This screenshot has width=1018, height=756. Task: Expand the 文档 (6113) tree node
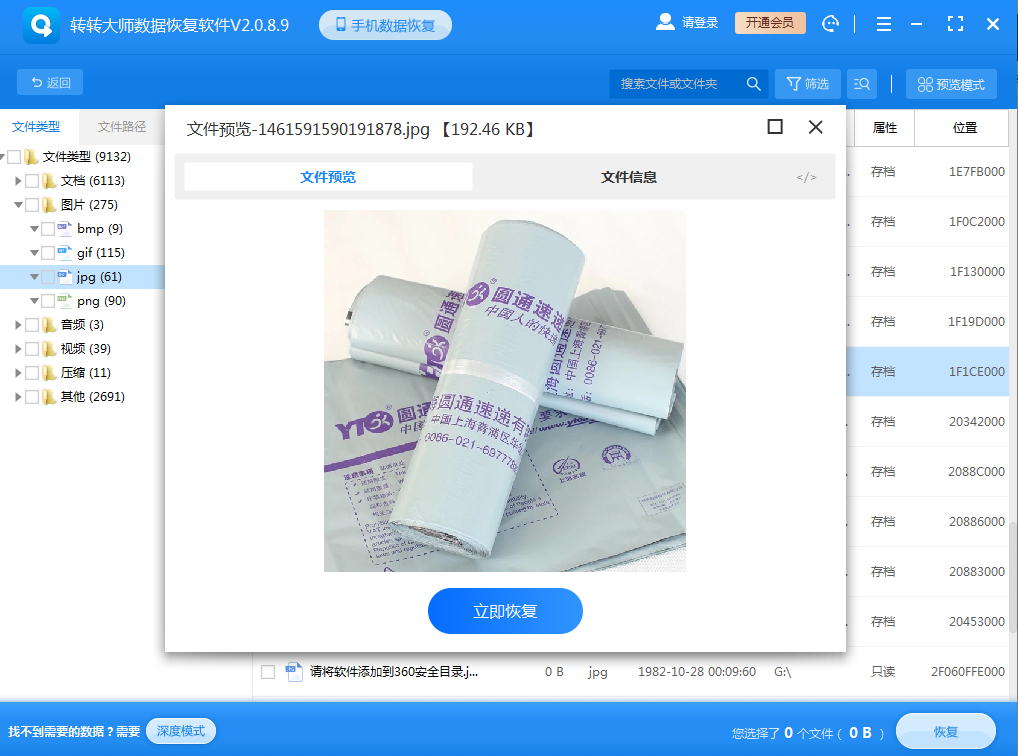point(17,180)
